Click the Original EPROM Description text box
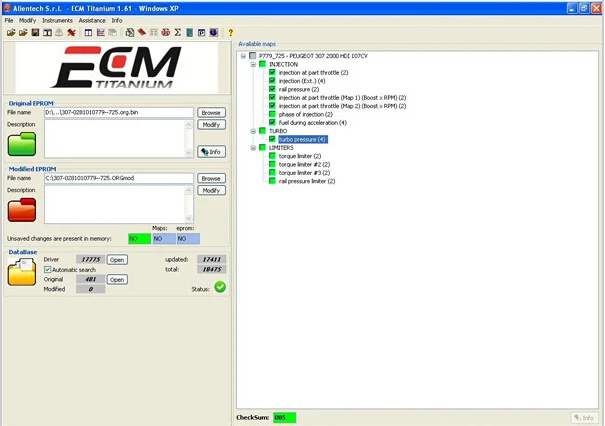This screenshot has width=605, height=426. tap(118, 139)
